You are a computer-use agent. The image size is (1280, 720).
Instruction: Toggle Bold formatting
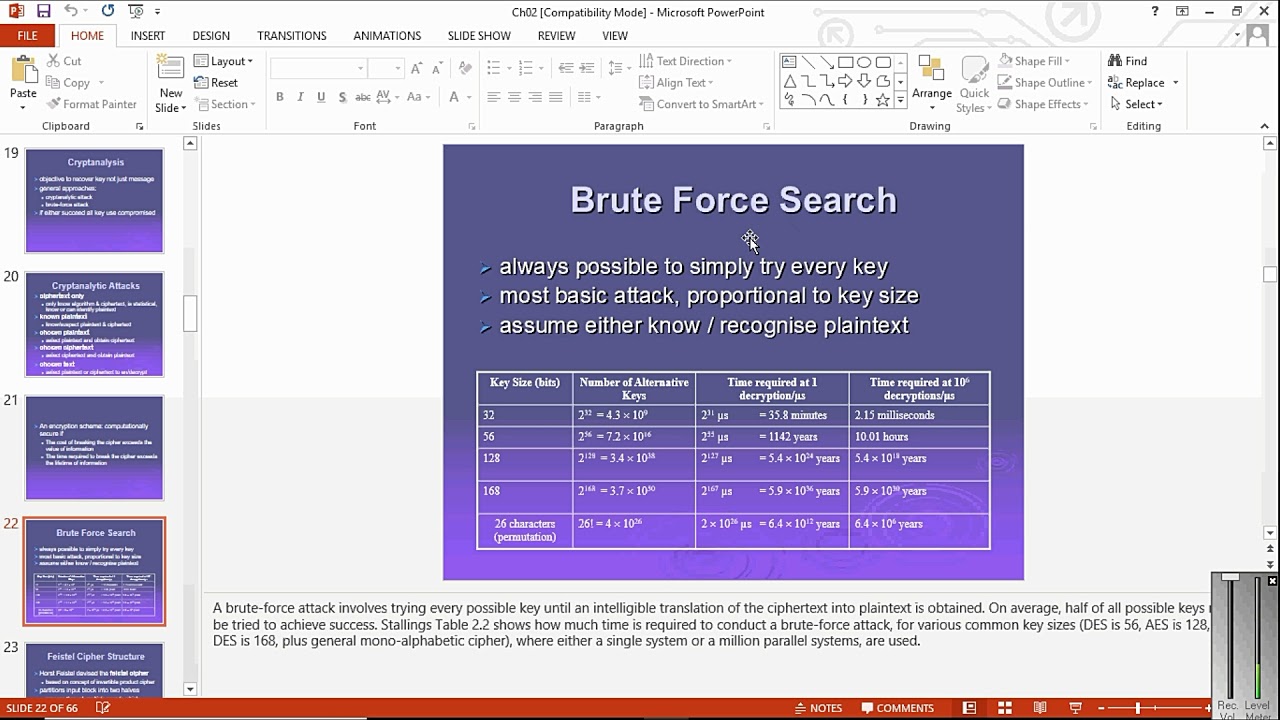tap(280, 97)
